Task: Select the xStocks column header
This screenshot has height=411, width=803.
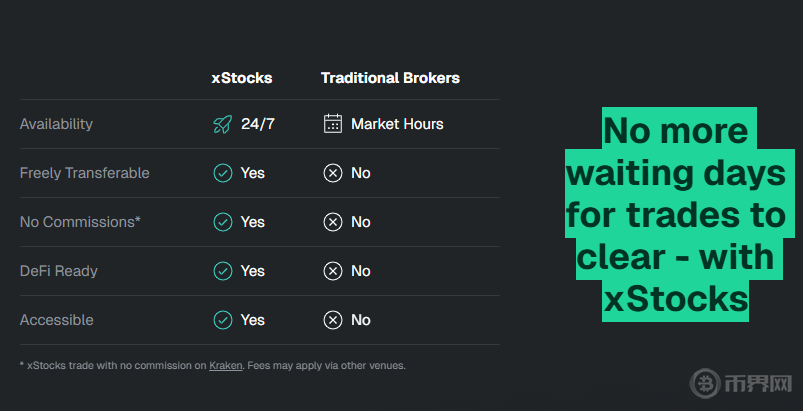Action: coord(242,78)
